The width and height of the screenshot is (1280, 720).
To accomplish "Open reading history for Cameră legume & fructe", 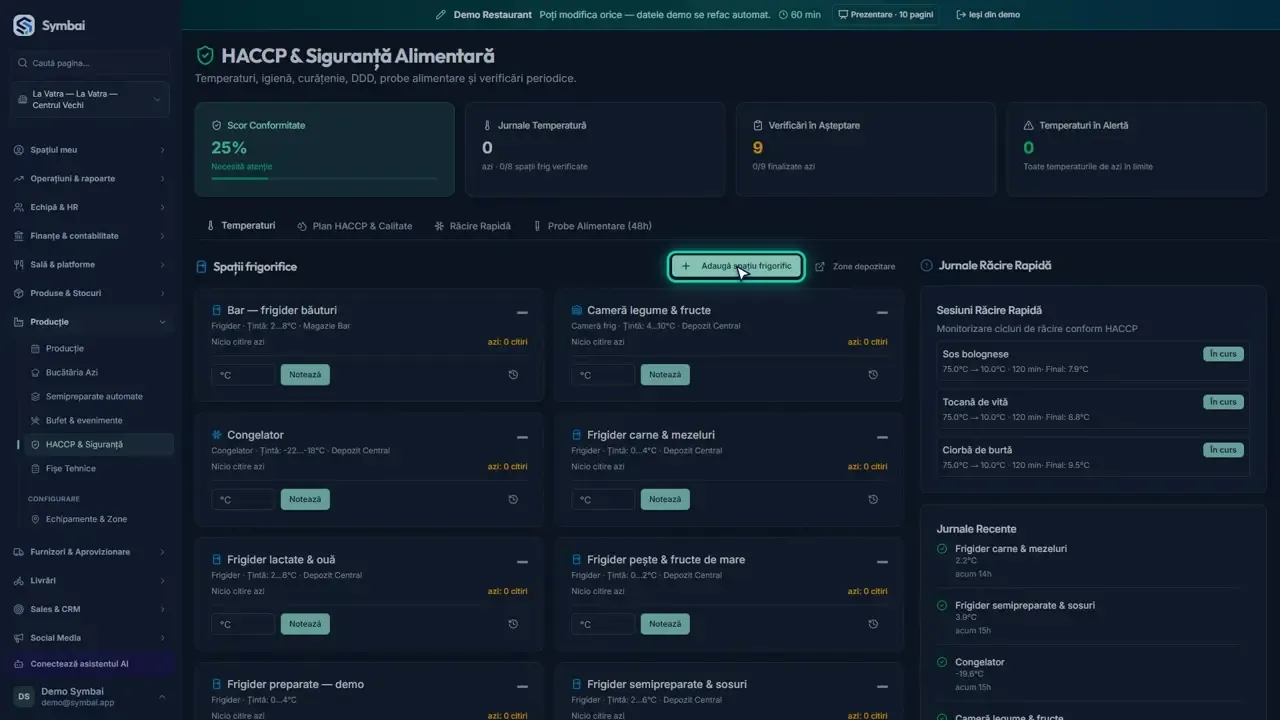I will pos(873,375).
